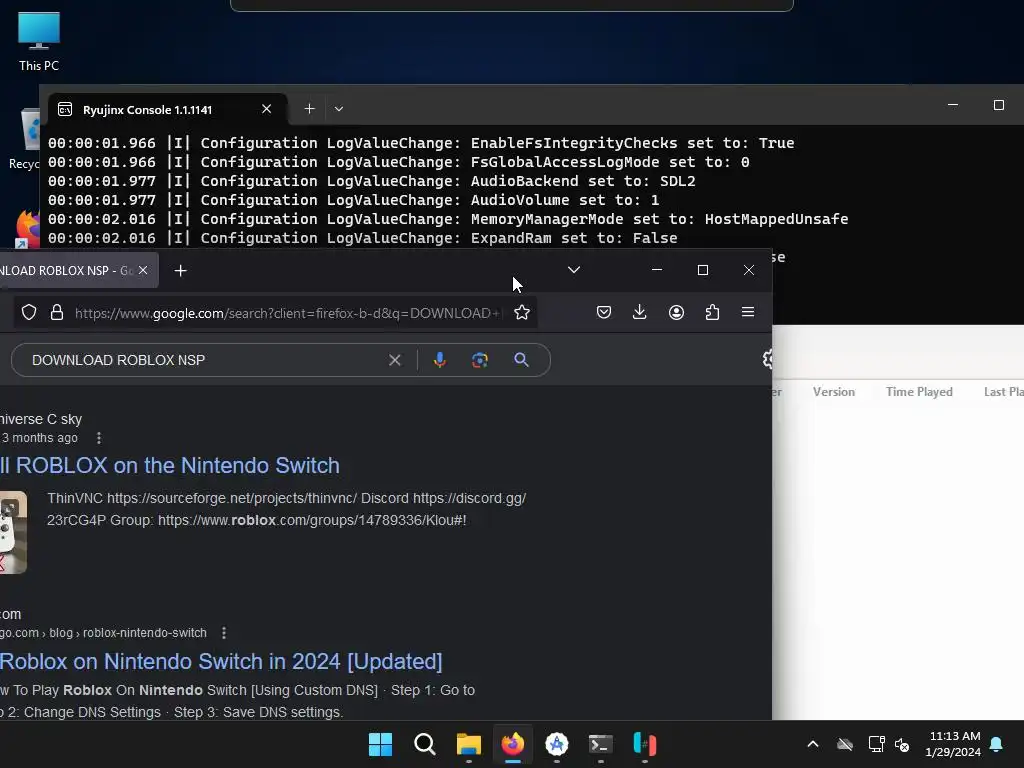Open terminal profile dropdown arrow

[x=339, y=109]
